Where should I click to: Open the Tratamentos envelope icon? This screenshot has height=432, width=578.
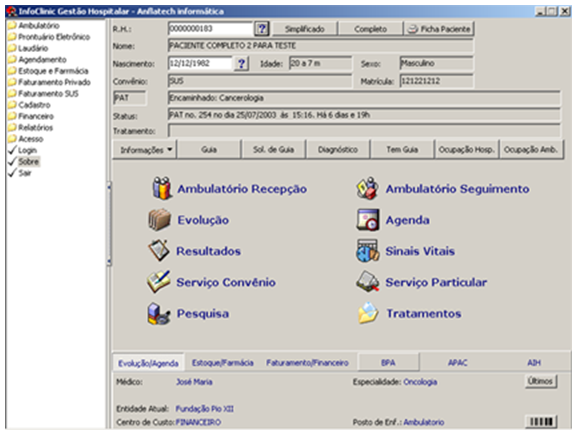tap(368, 313)
